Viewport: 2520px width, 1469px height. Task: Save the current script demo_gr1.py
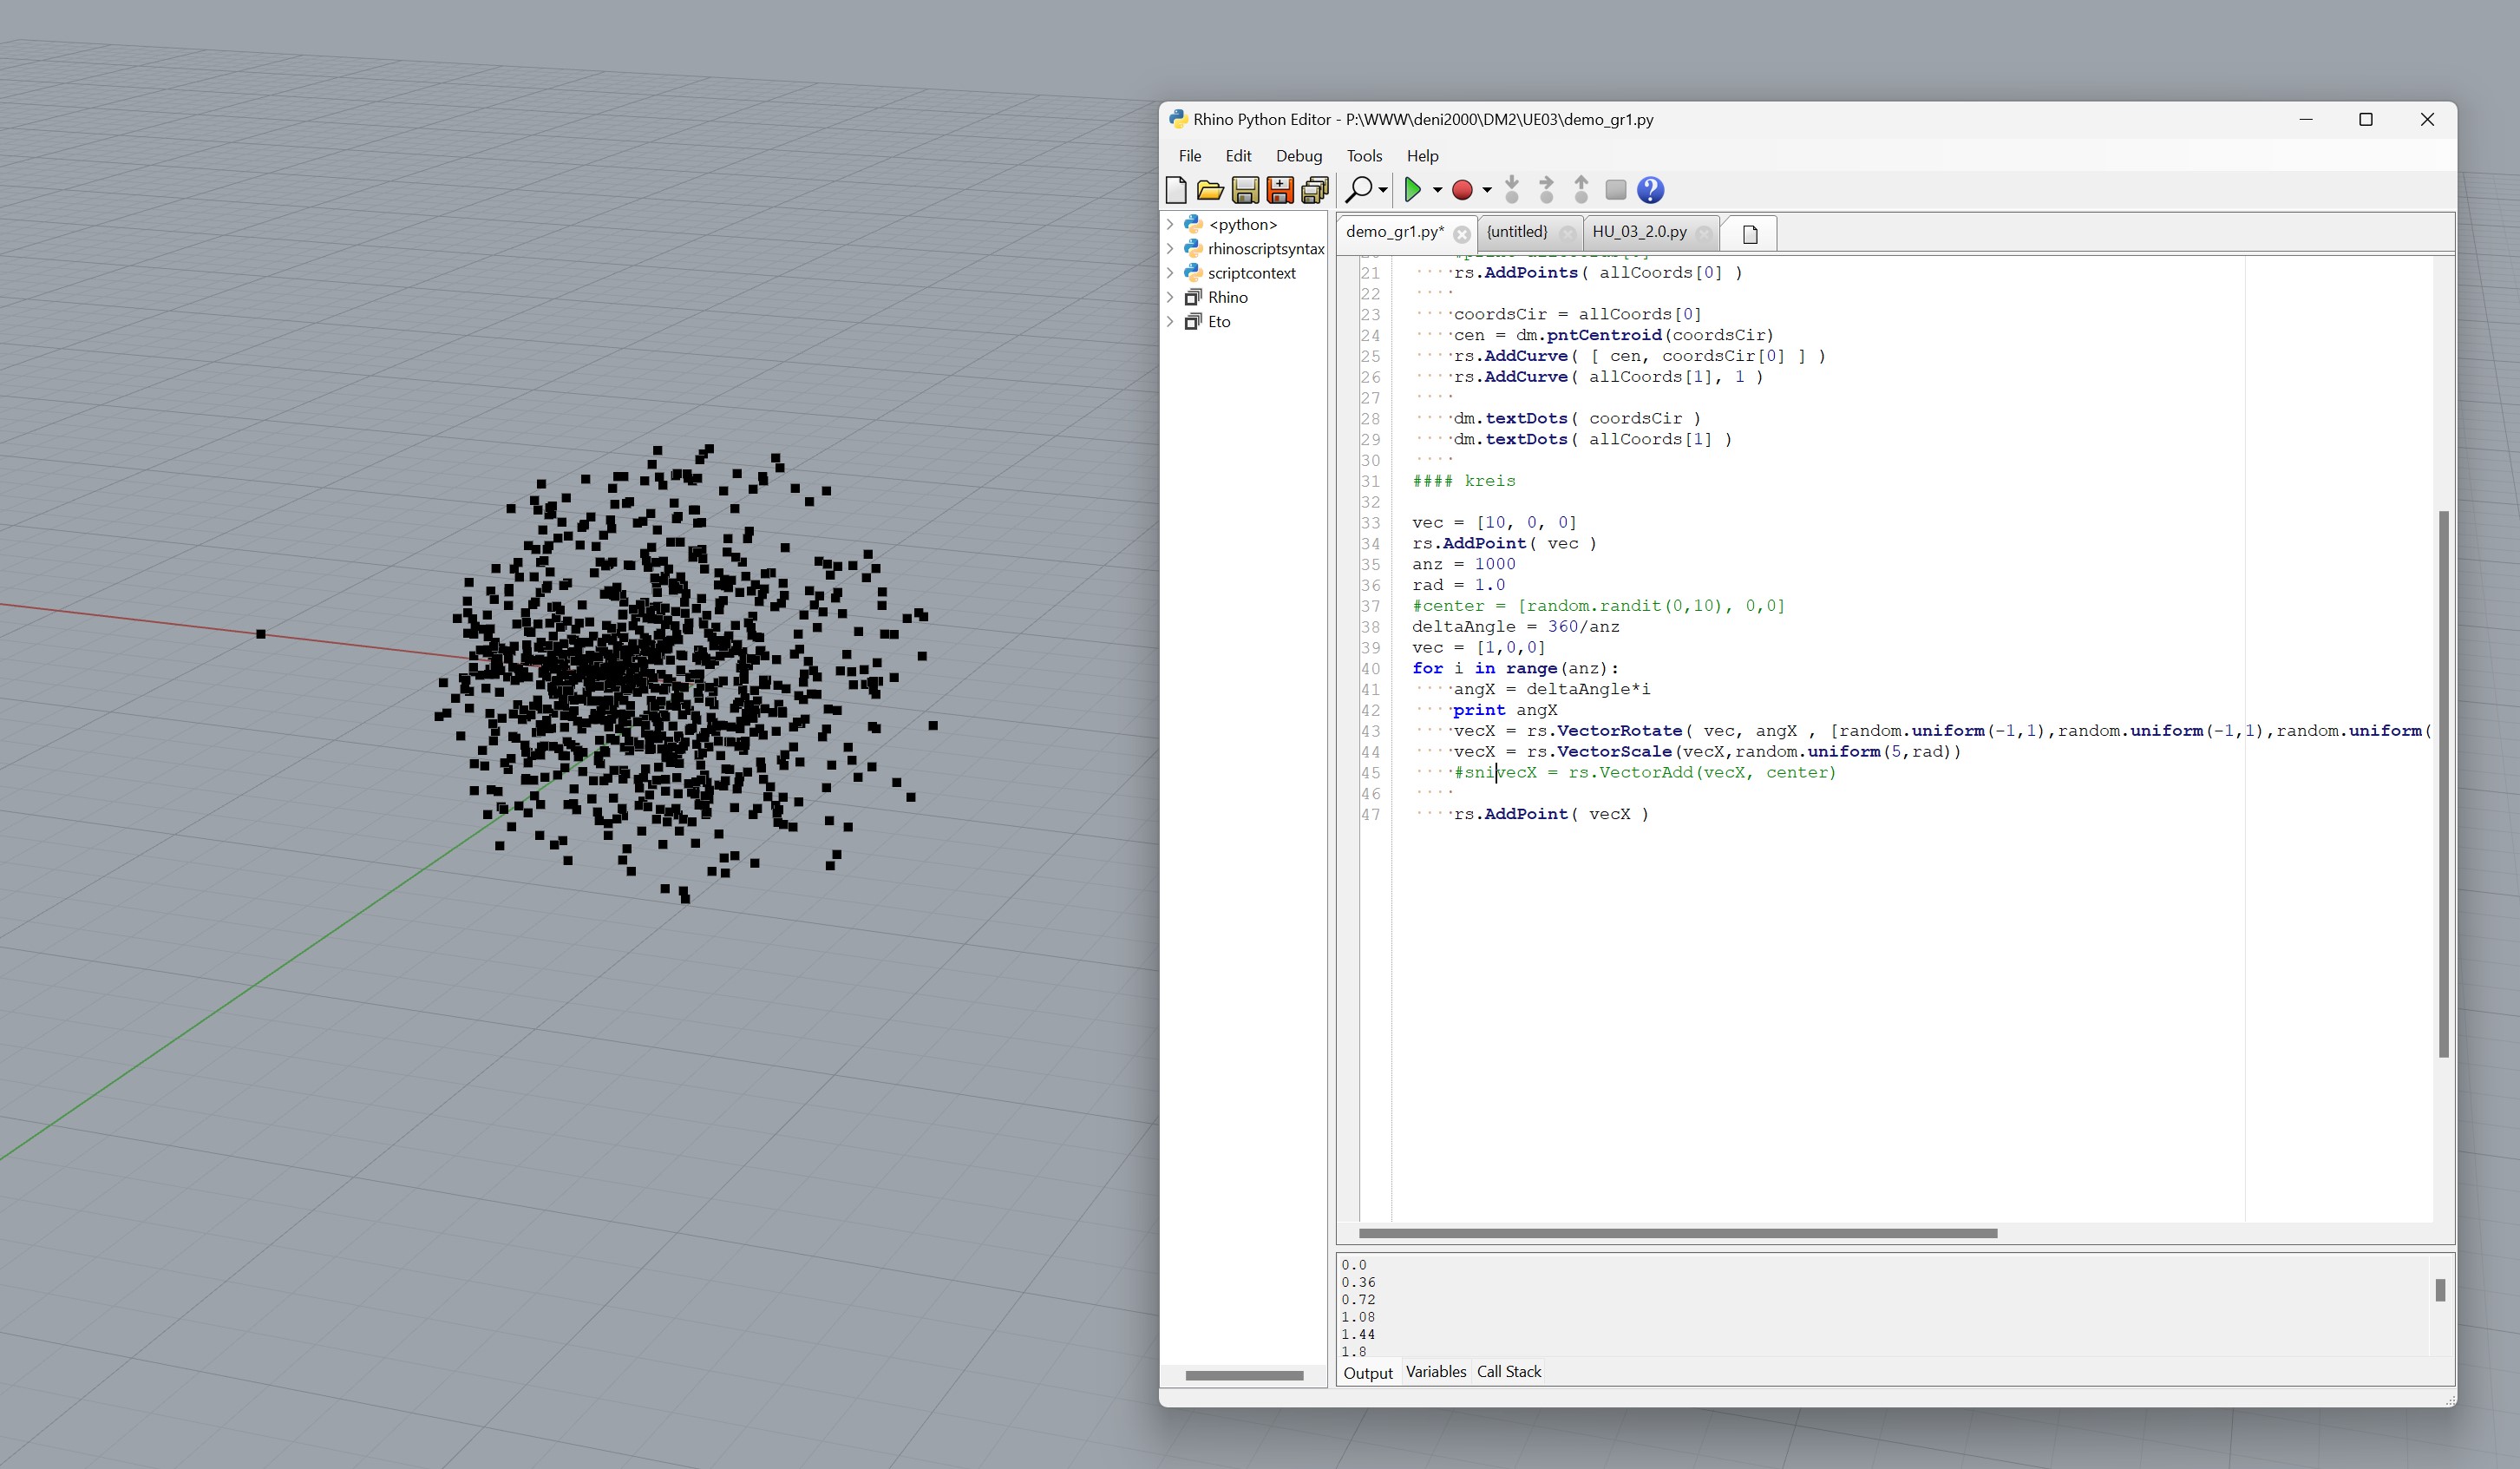coord(1246,190)
